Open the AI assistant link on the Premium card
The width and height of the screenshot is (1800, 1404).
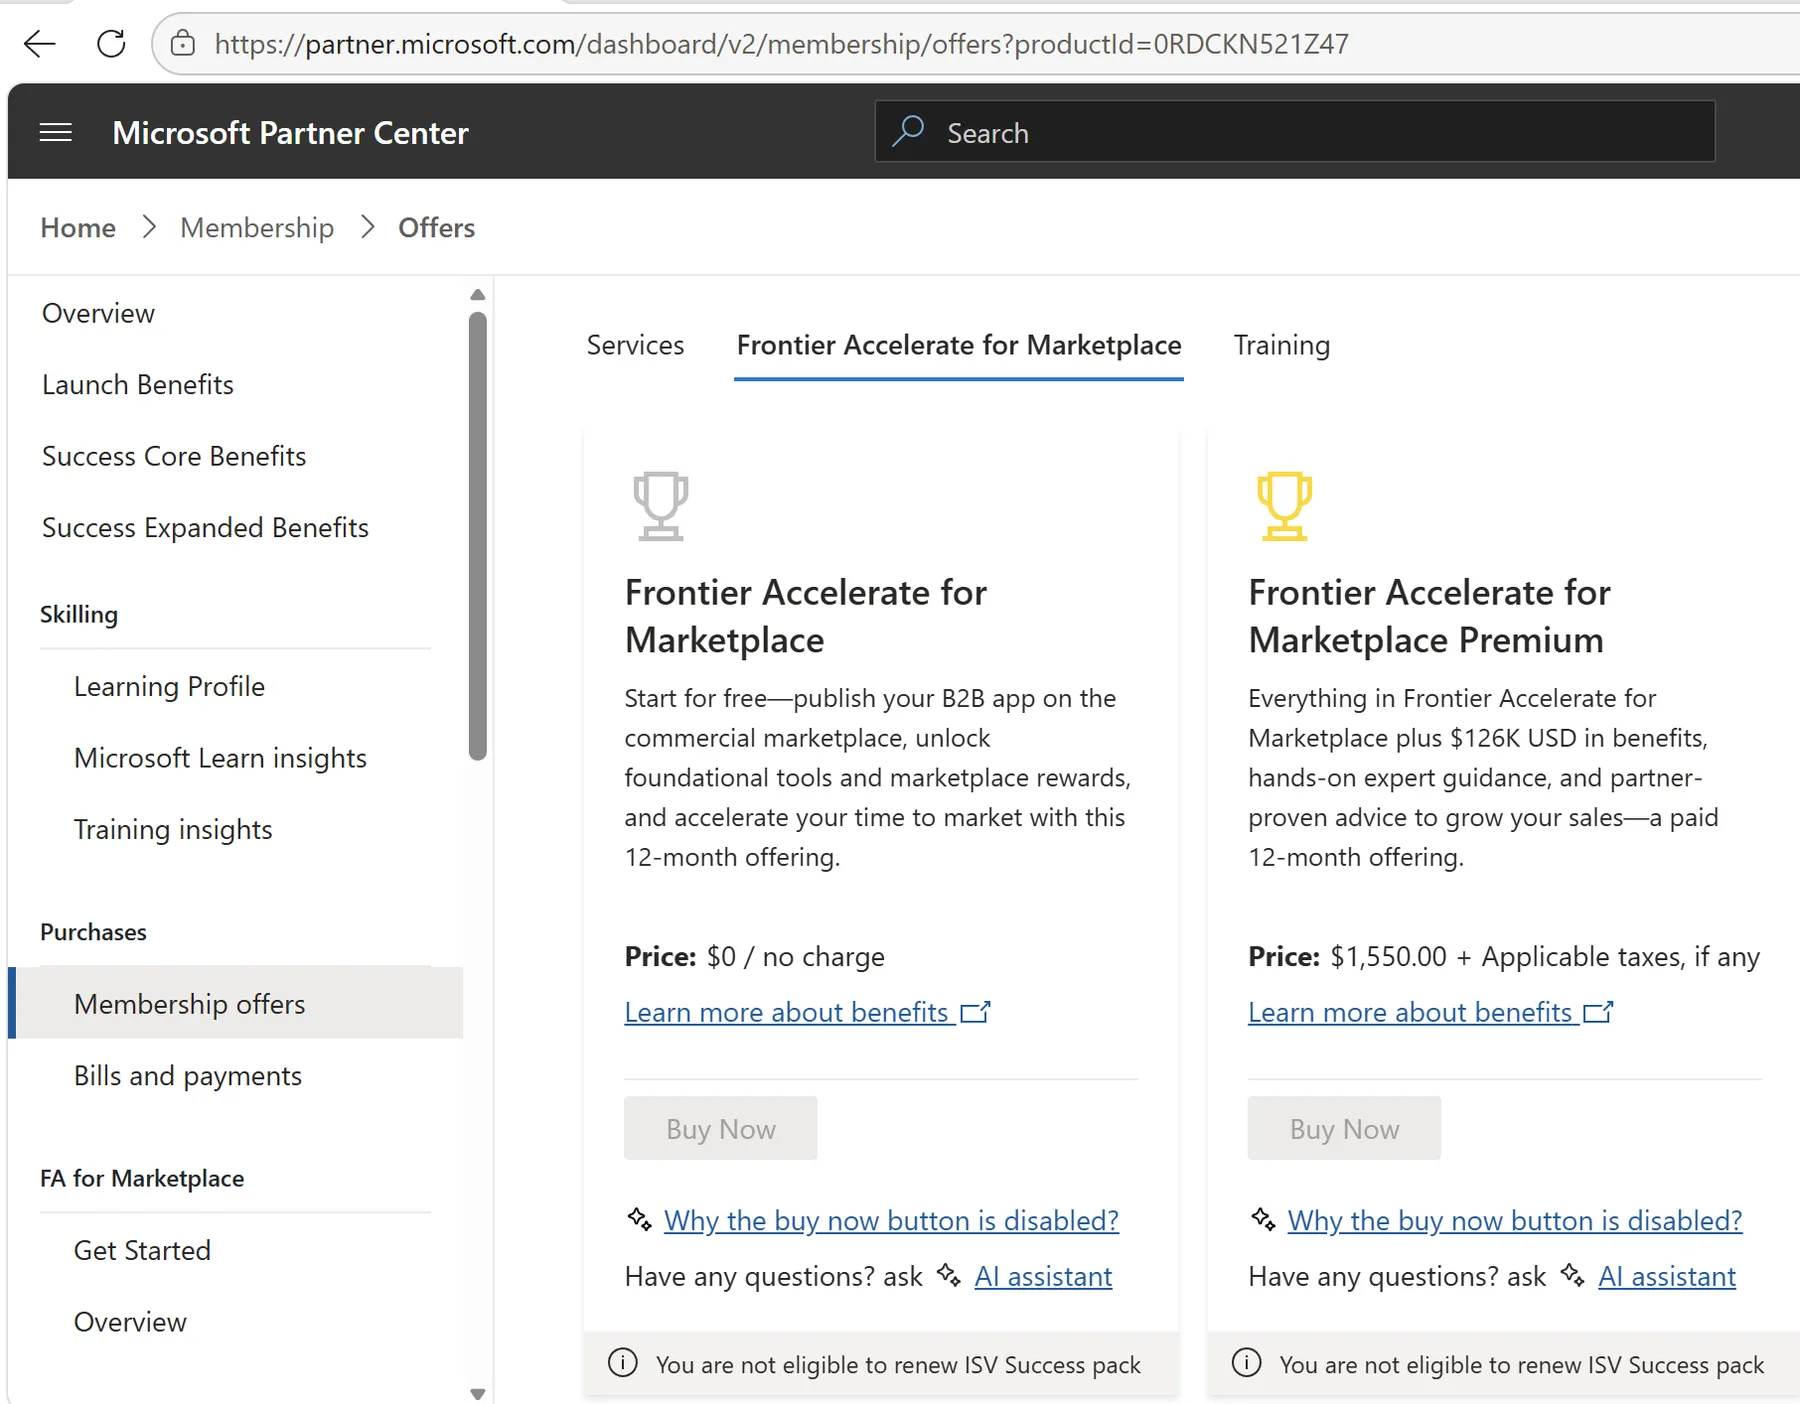(1667, 1277)
